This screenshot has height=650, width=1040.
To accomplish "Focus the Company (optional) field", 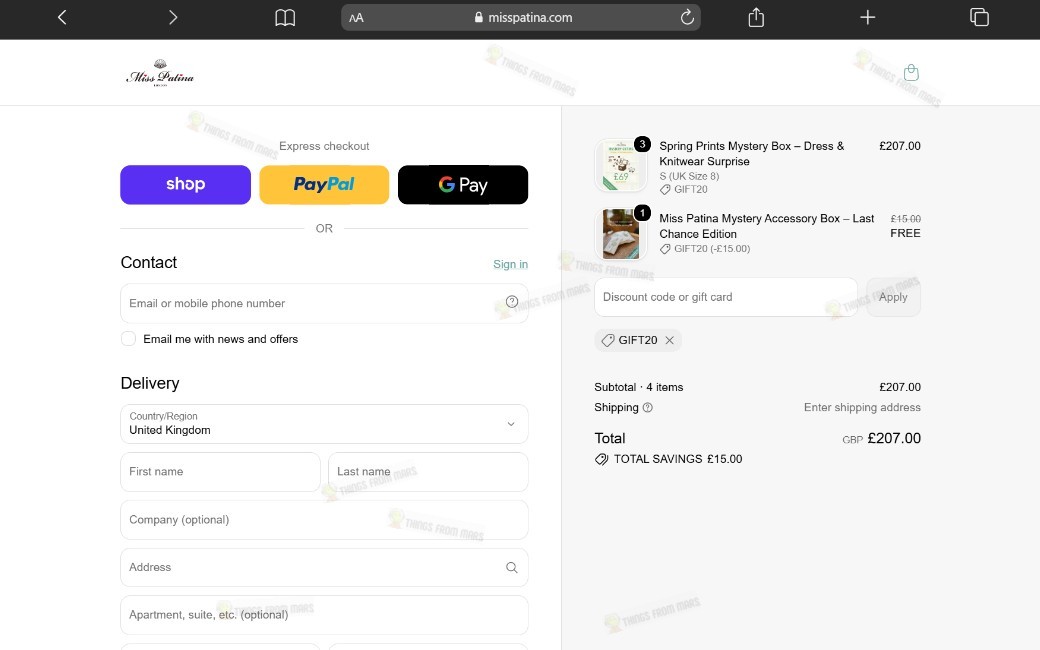I will [x=324, y=519].
